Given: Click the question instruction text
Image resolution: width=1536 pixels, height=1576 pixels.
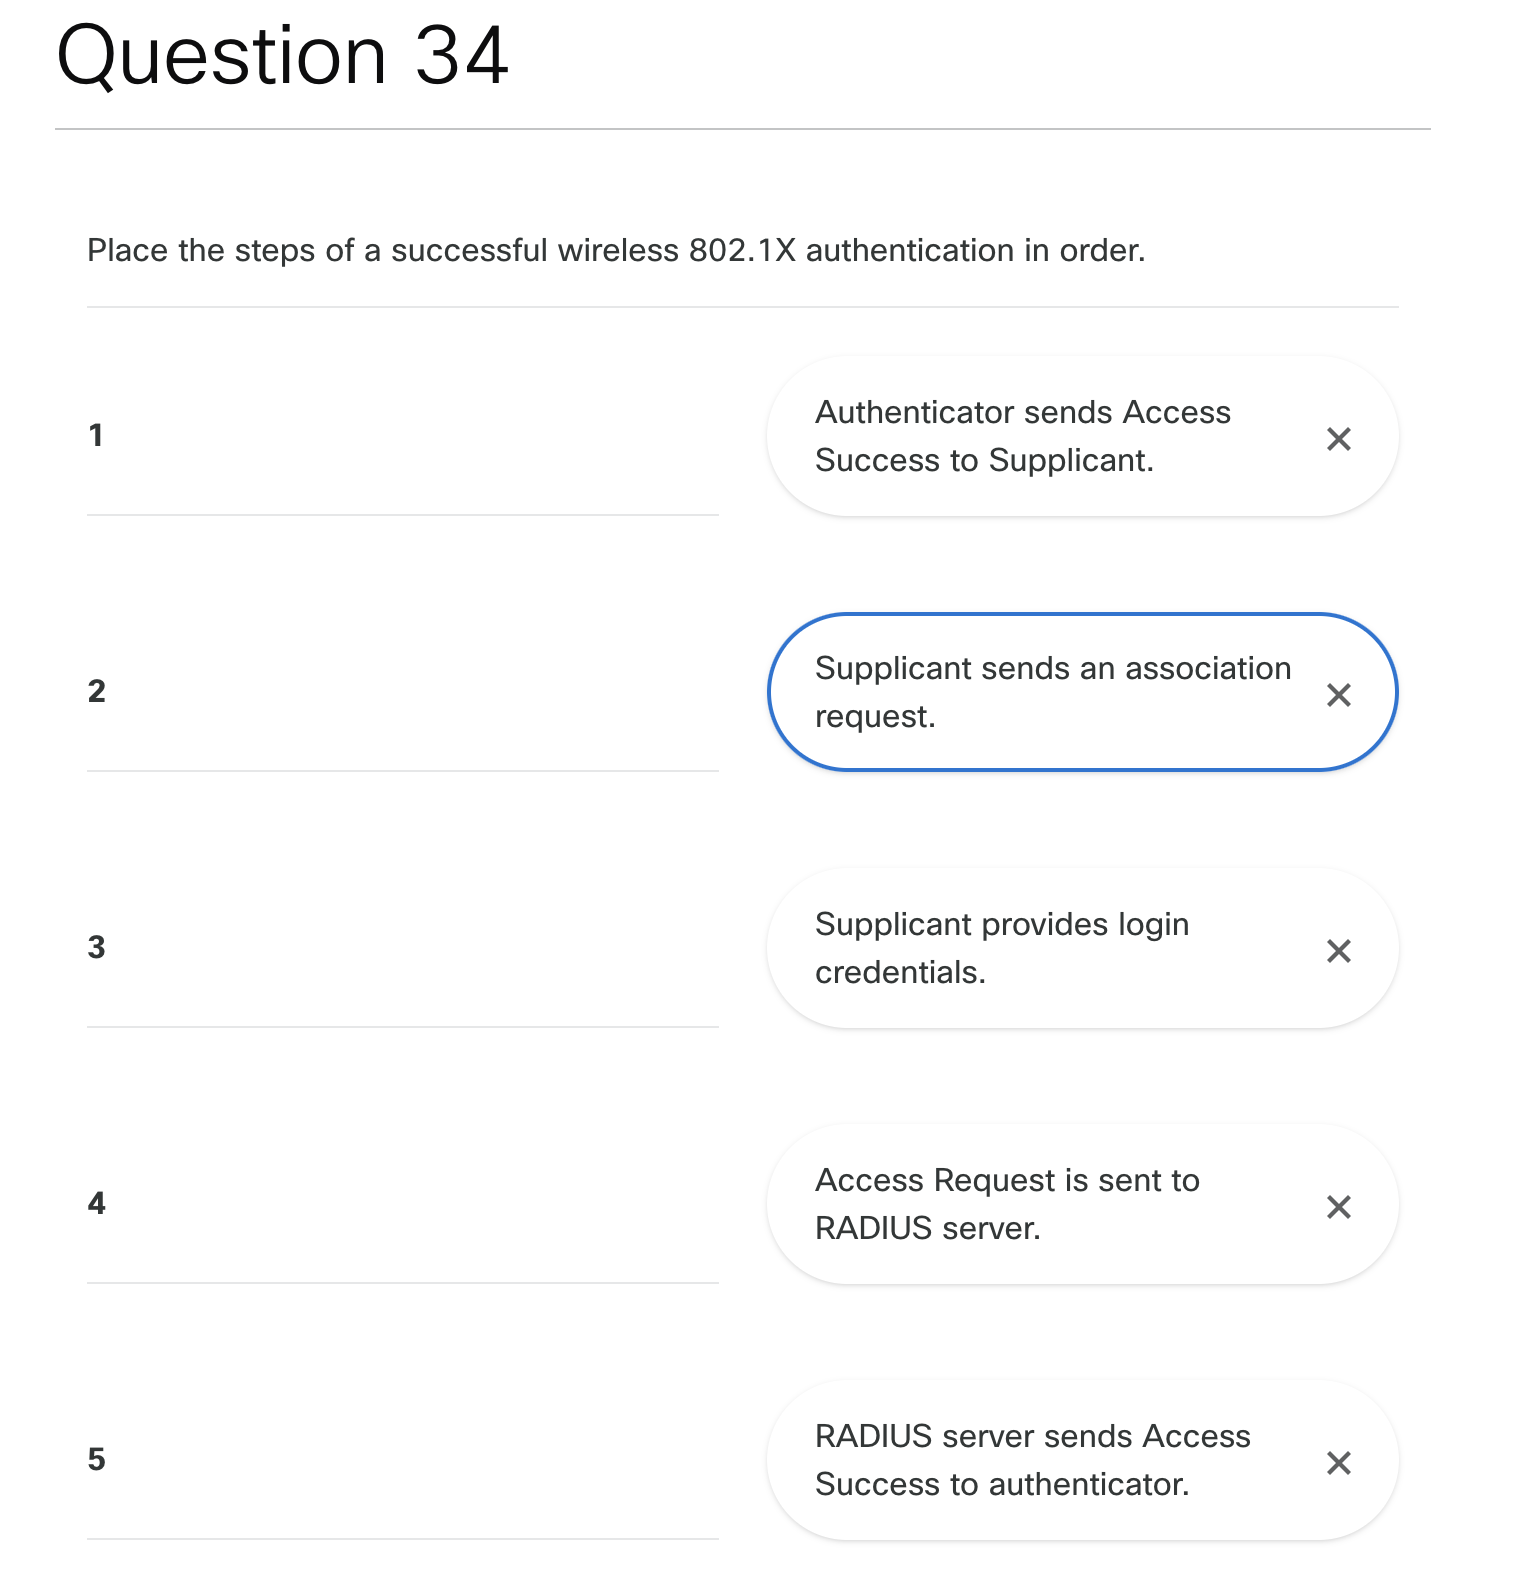Looking at the screenshot, I should [616, 250].
